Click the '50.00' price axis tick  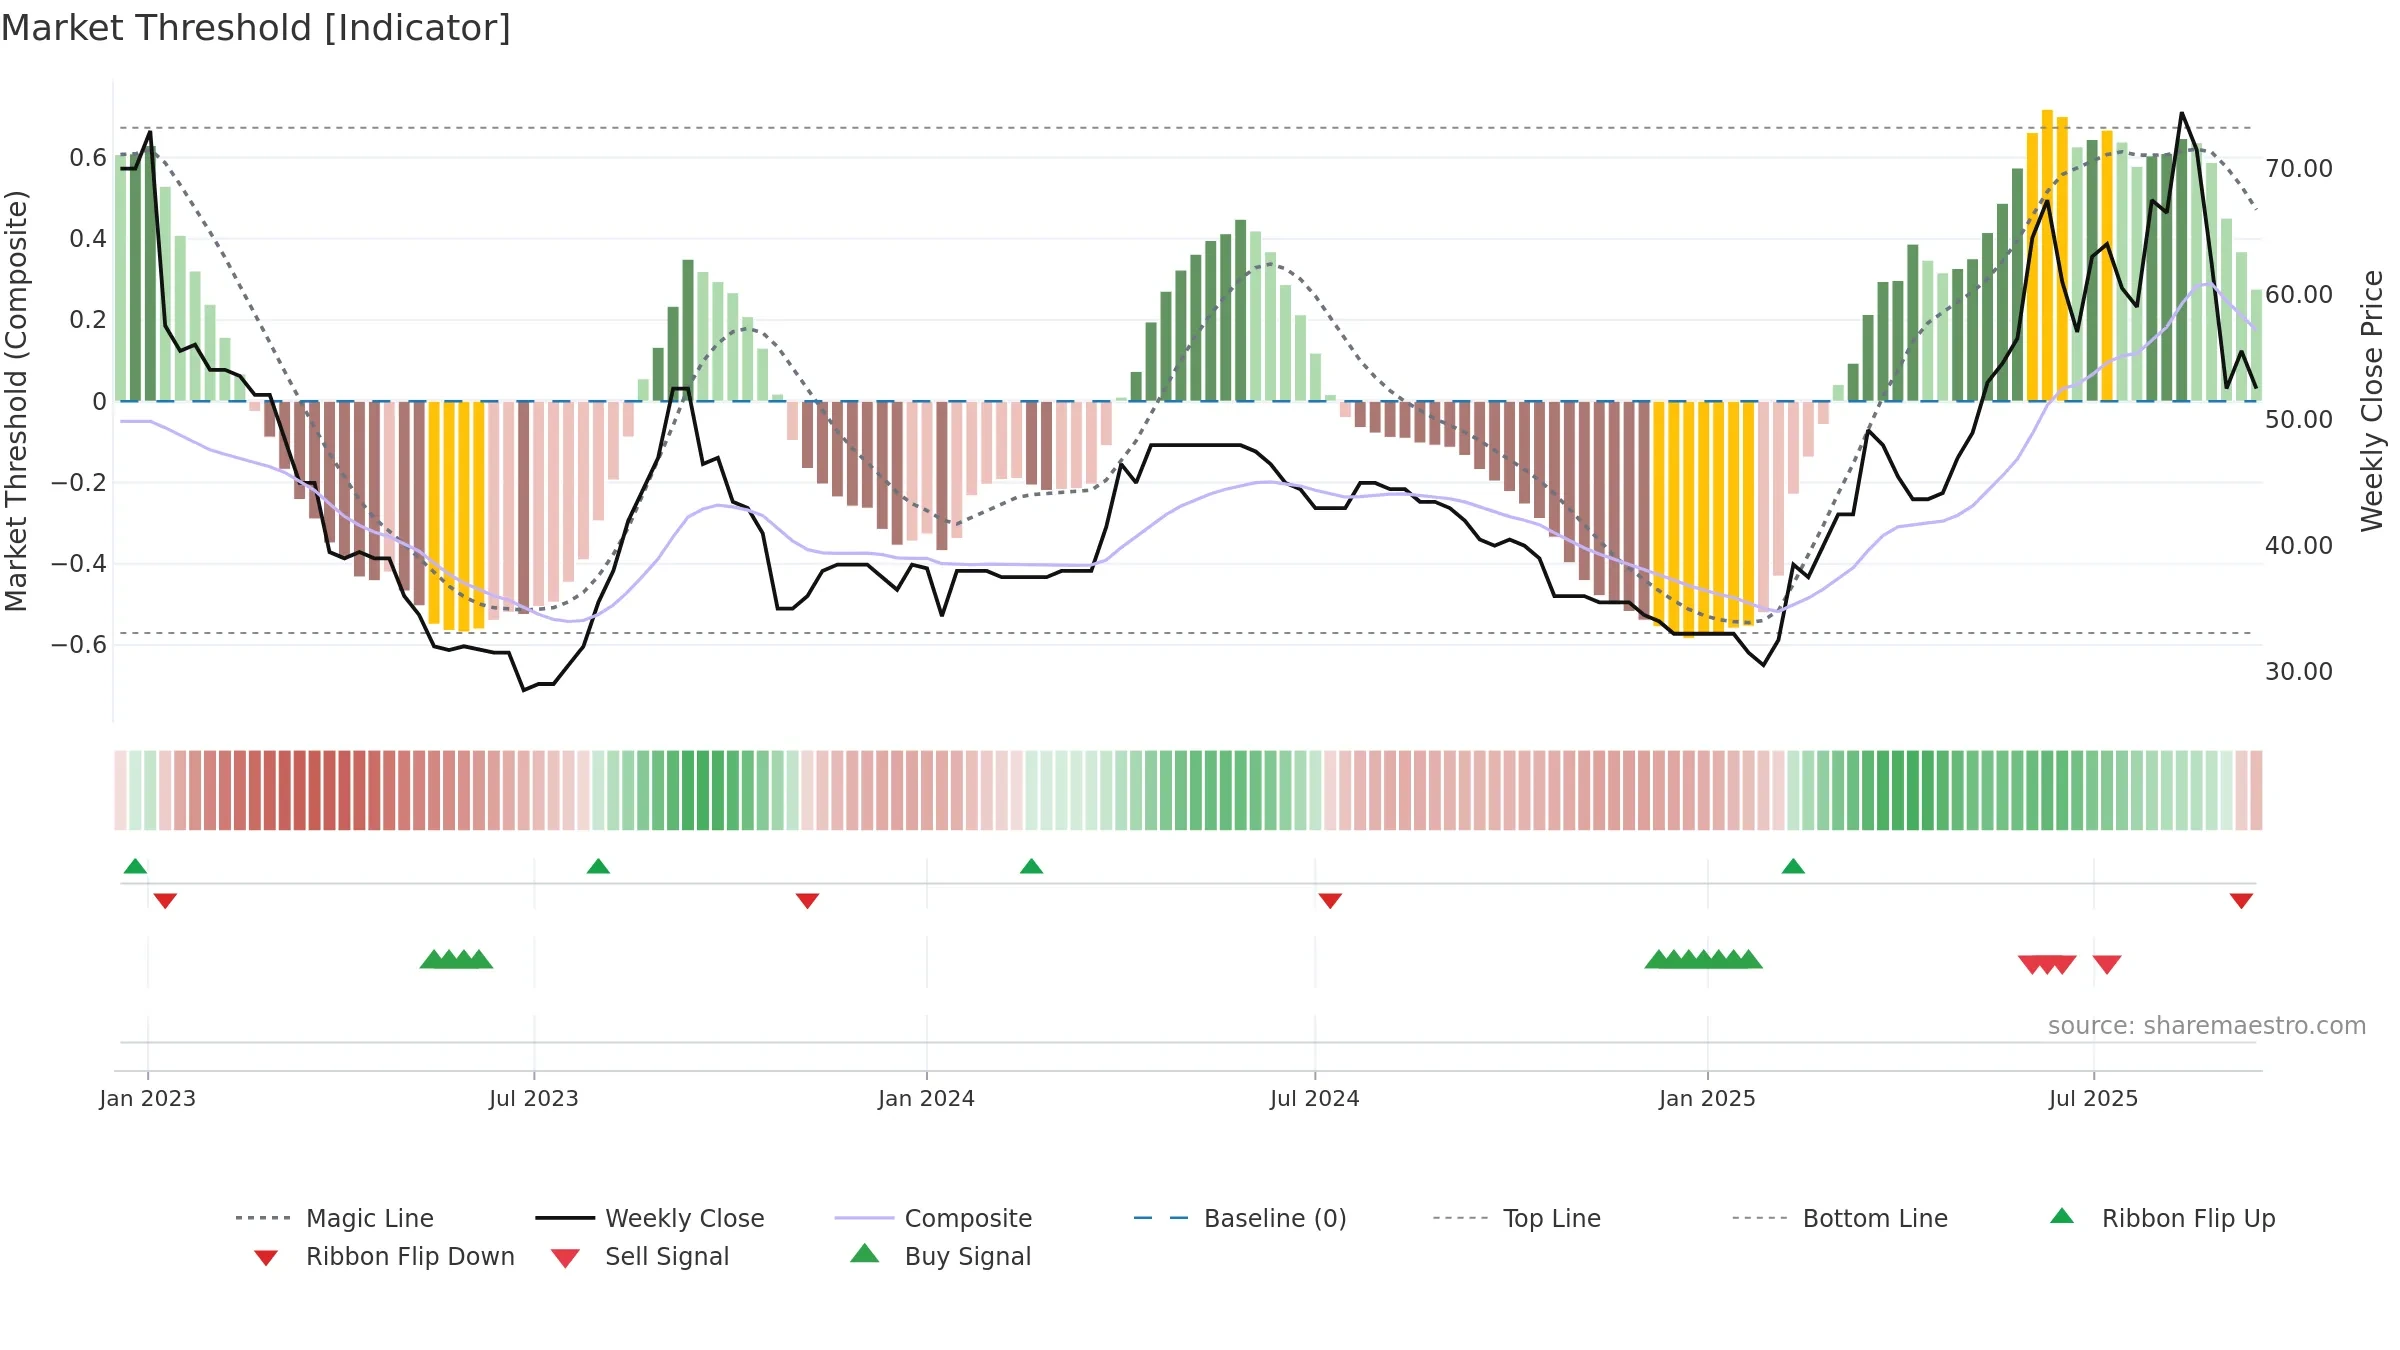pos(2299,419)
